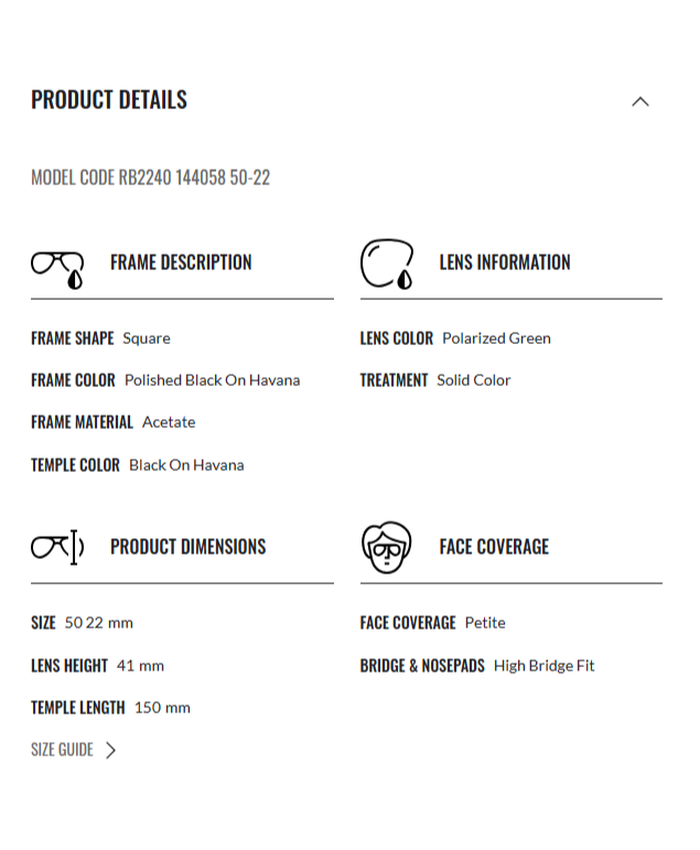Click the Frame Shape Square value
700x850 pixels.
coord(146,338)
